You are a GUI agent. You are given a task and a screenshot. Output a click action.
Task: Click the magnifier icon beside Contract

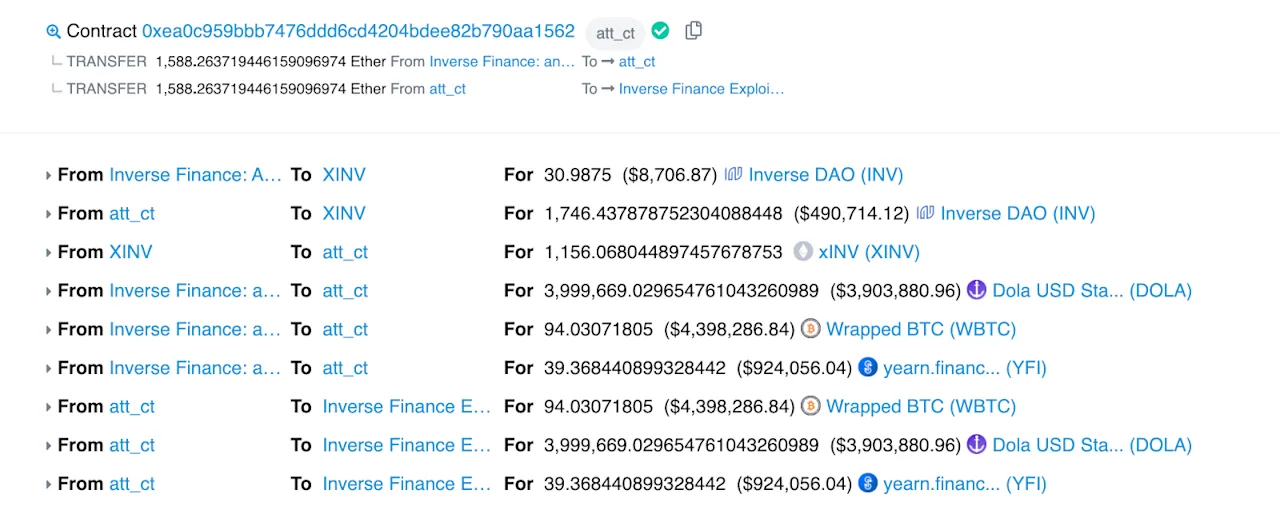pos(54,31)
